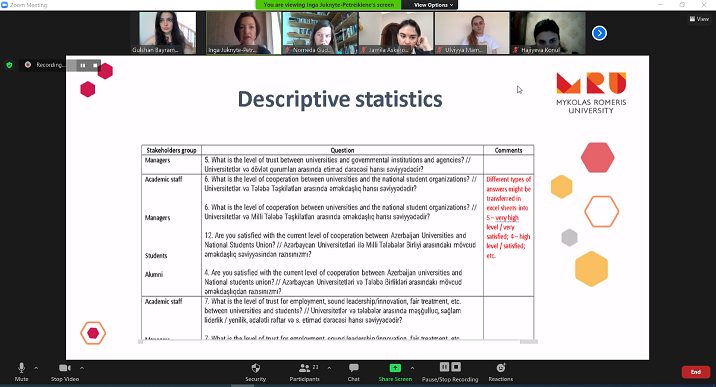Viewport: 716px width, 387px height.
Task: Open share options arrow beside Share Screen
Action: (412, 368)
